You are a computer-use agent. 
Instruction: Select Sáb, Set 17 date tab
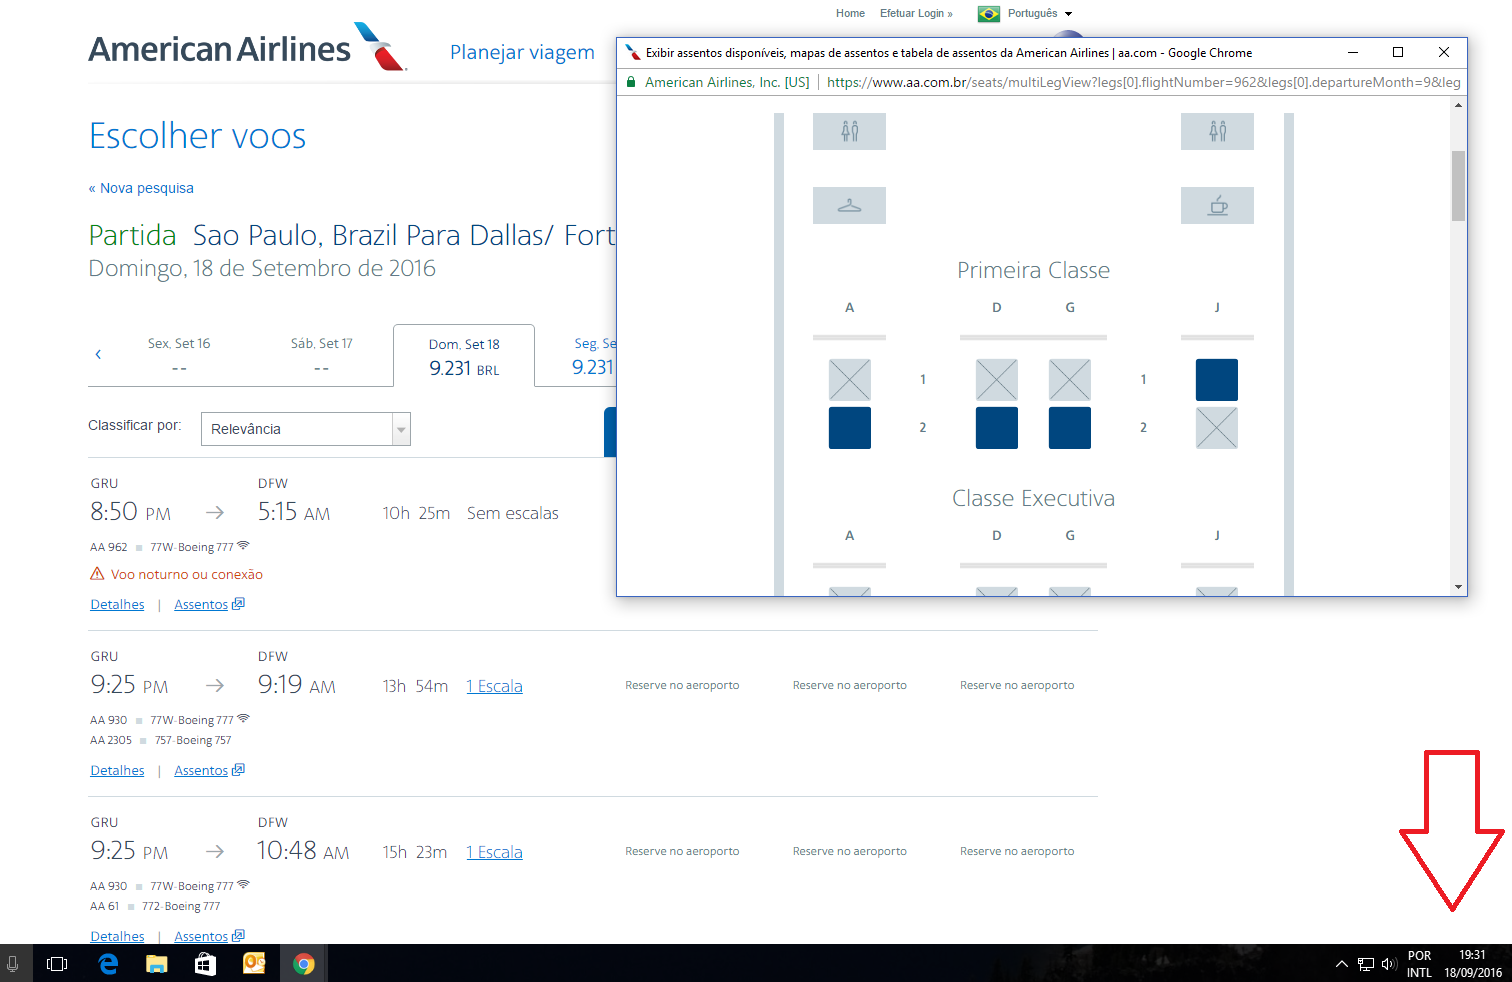click(x=321, y=355)
